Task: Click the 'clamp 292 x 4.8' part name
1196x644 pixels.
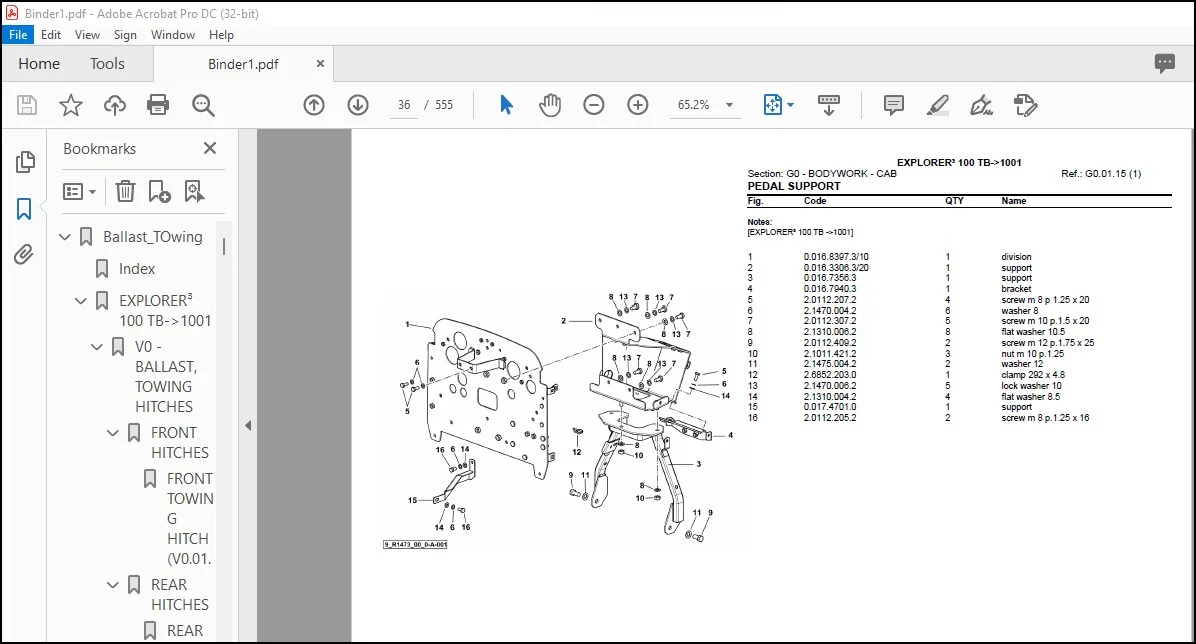Action: click(x=1033, y=375)
